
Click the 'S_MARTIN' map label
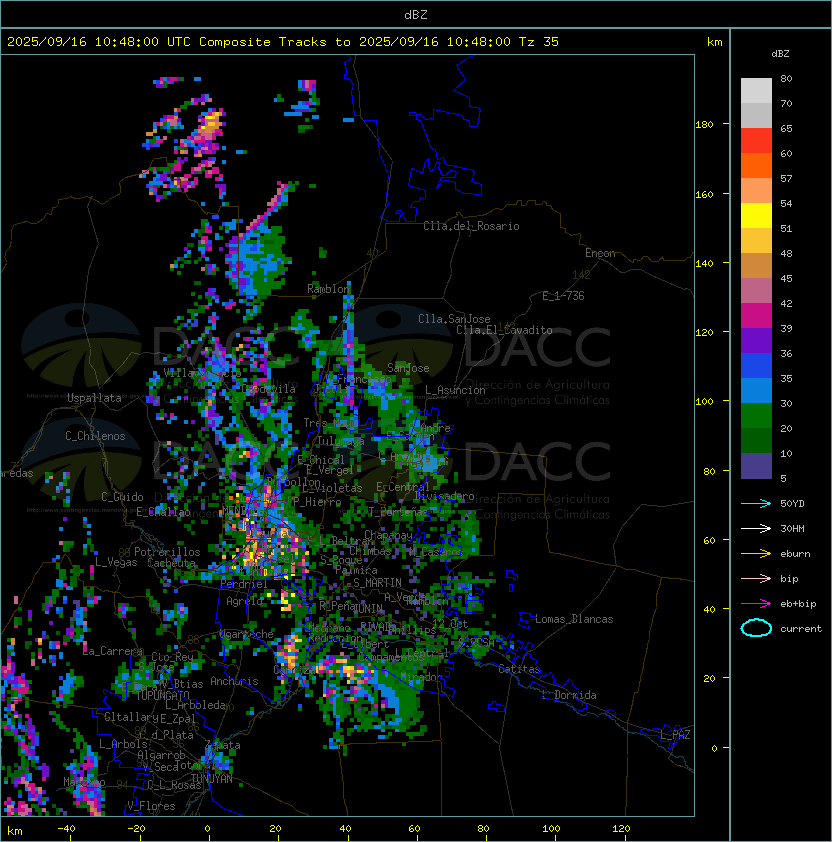pos(377,583)
